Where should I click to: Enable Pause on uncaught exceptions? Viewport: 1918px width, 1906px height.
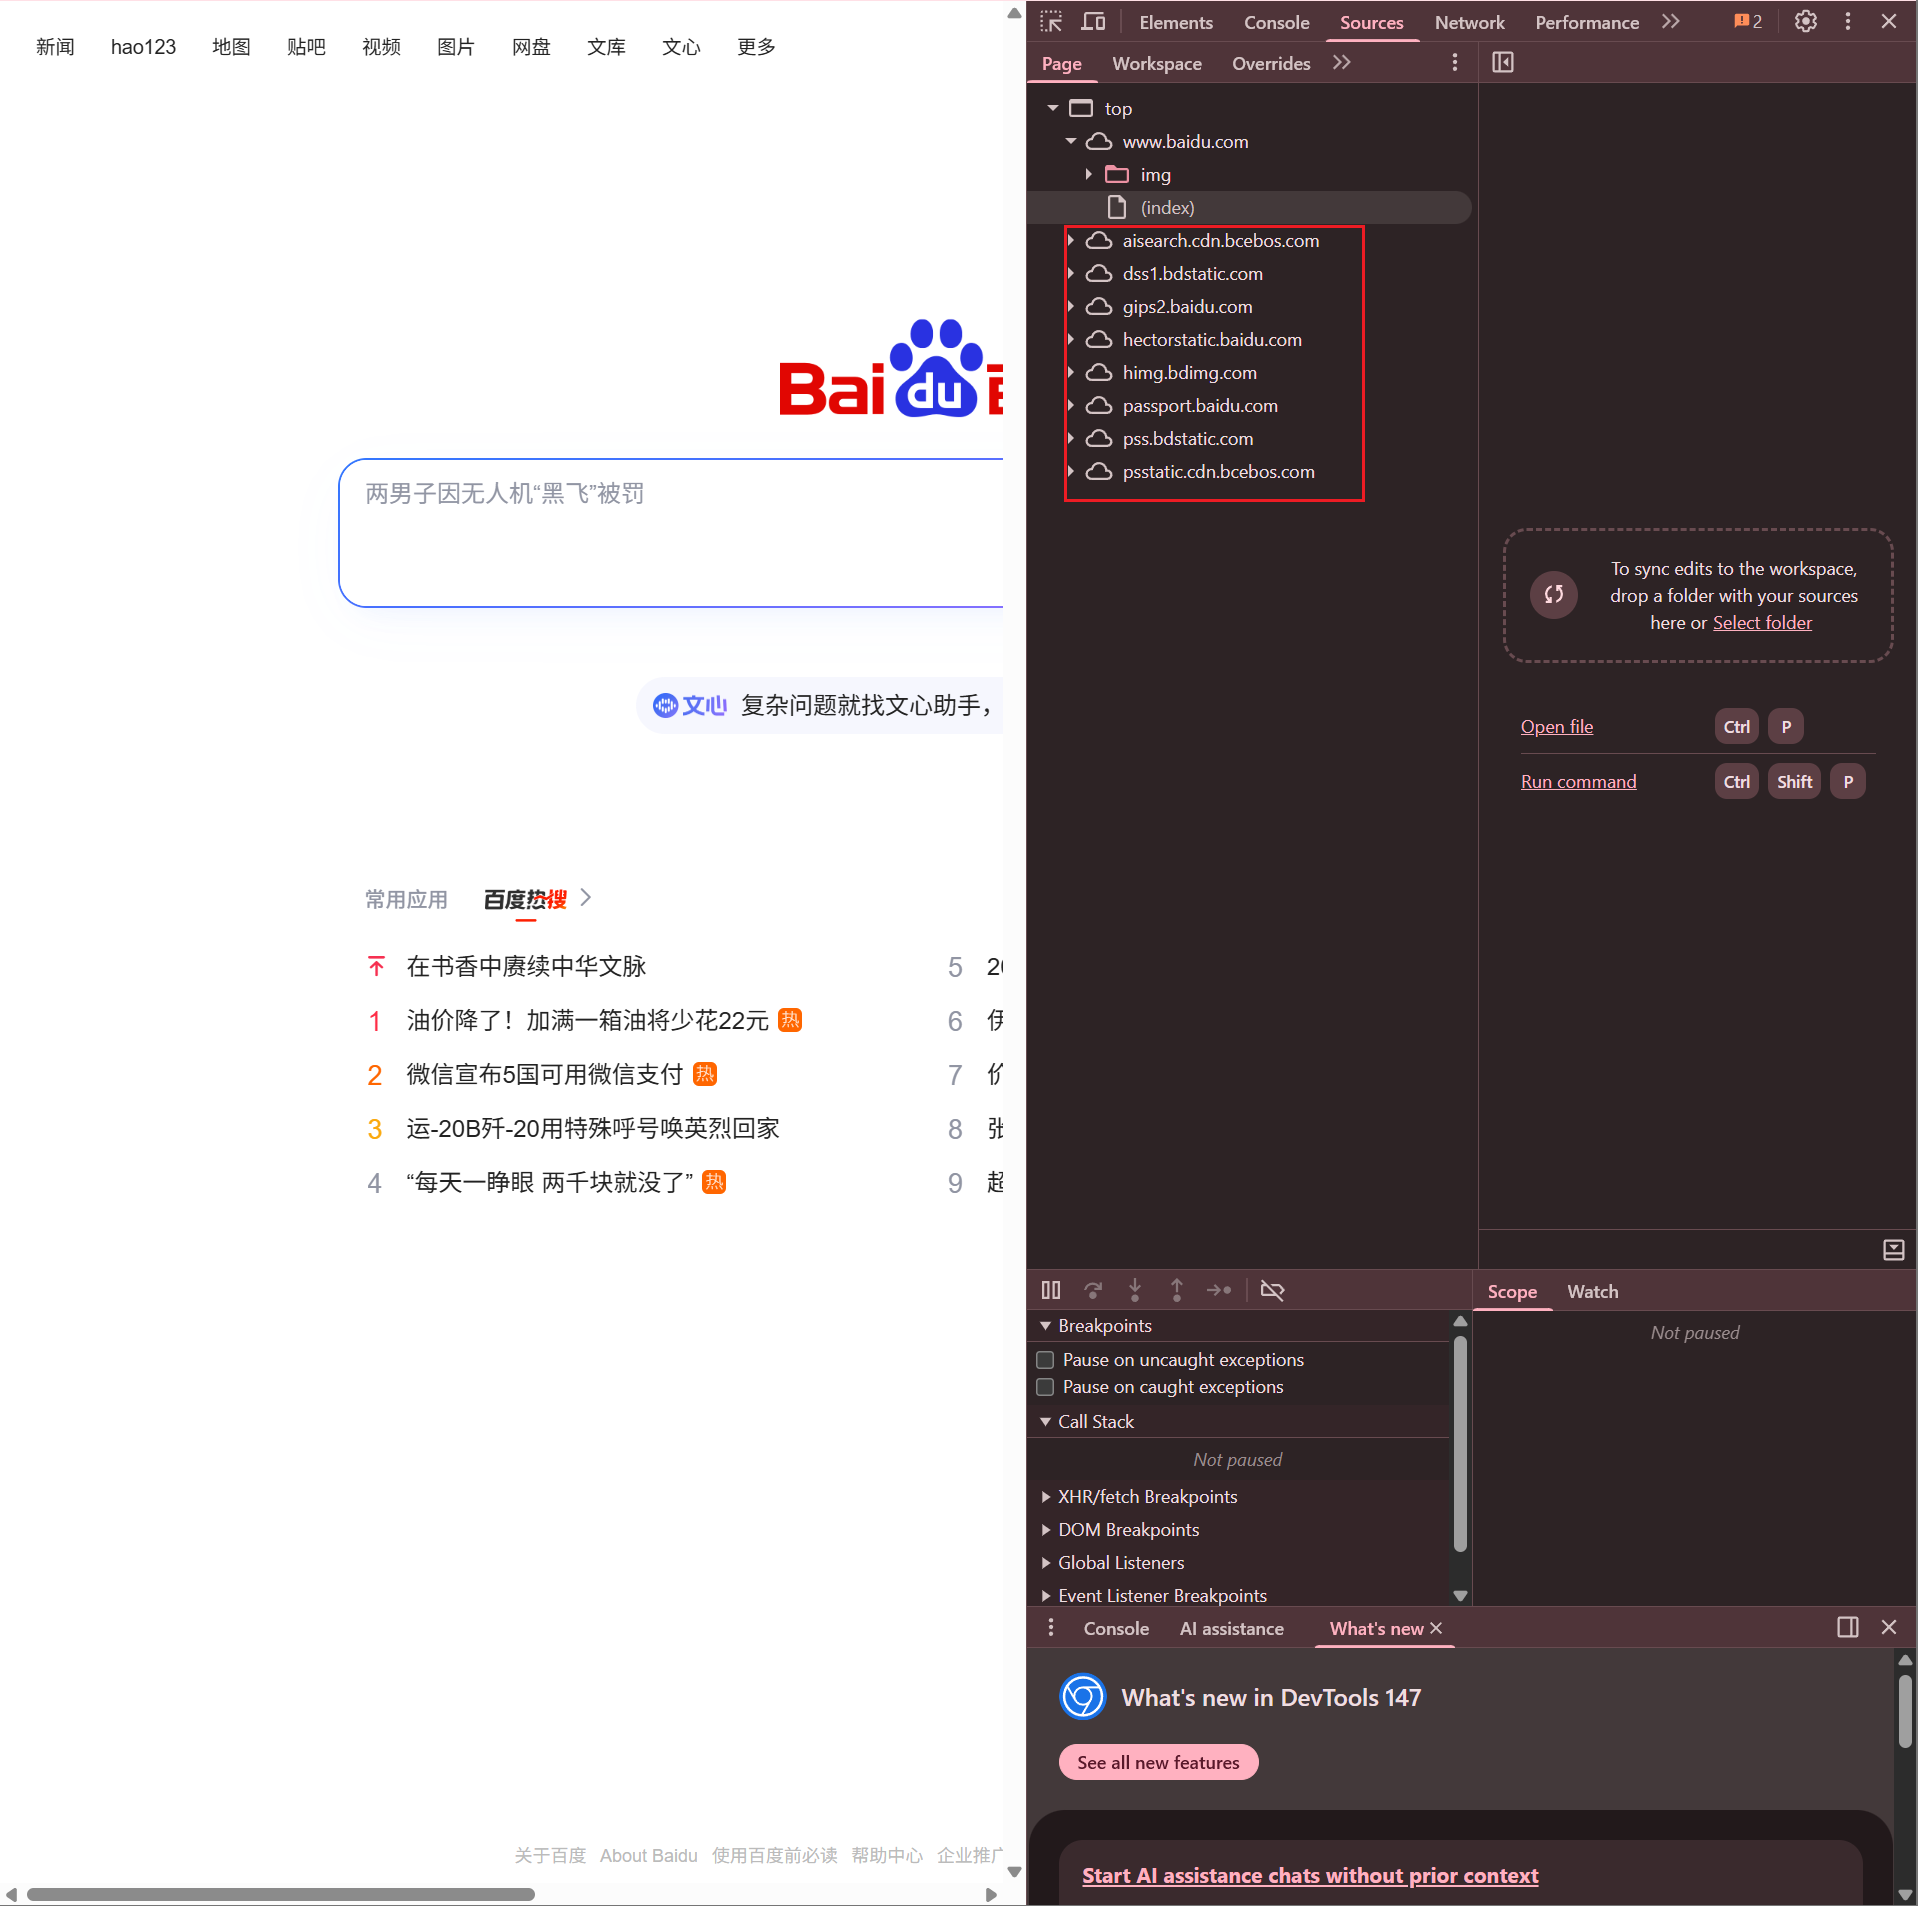[1045, 1359]
